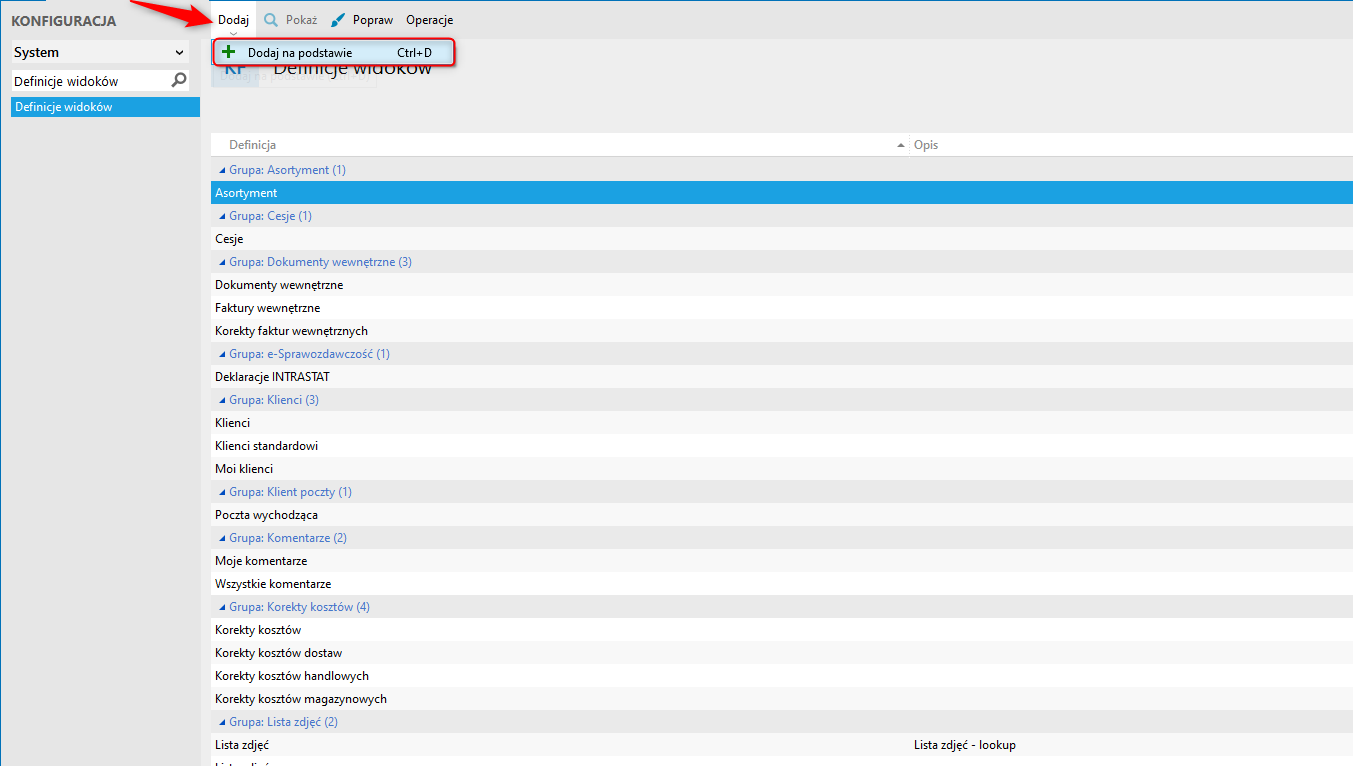1353x766 pixels.
Task: Select the Korekty kosztów handlowych row
Action: click(782, 676)
